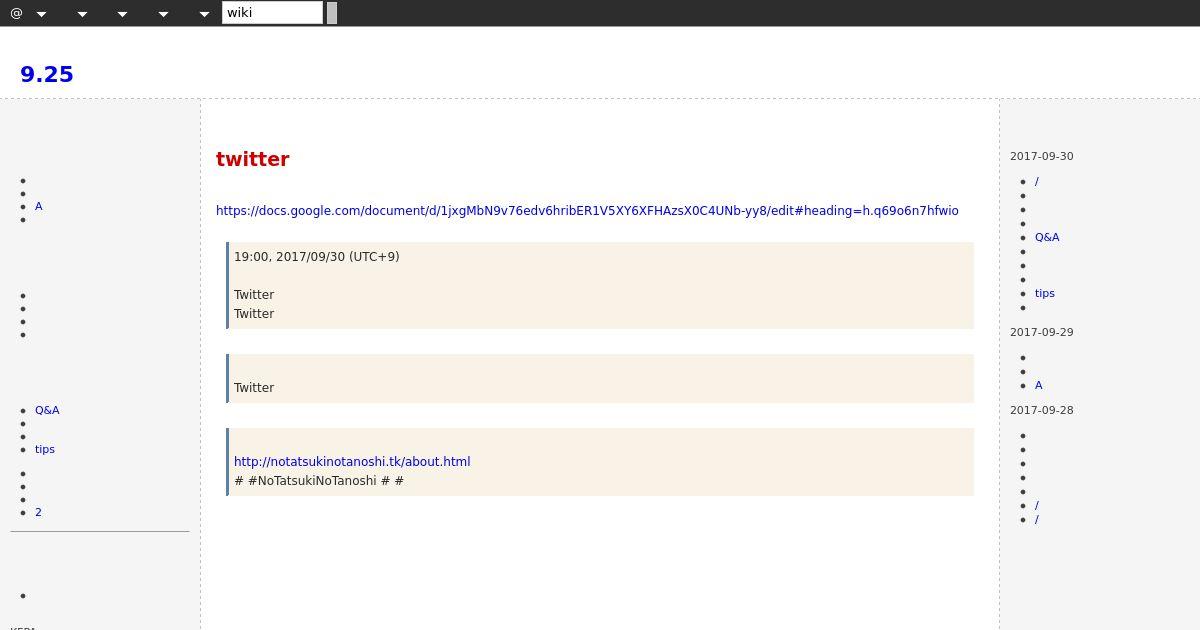Open the fourth dropdown arrow in top bar
The height and width of the screenshot is (630, 1200).
(x=163, y=14)
